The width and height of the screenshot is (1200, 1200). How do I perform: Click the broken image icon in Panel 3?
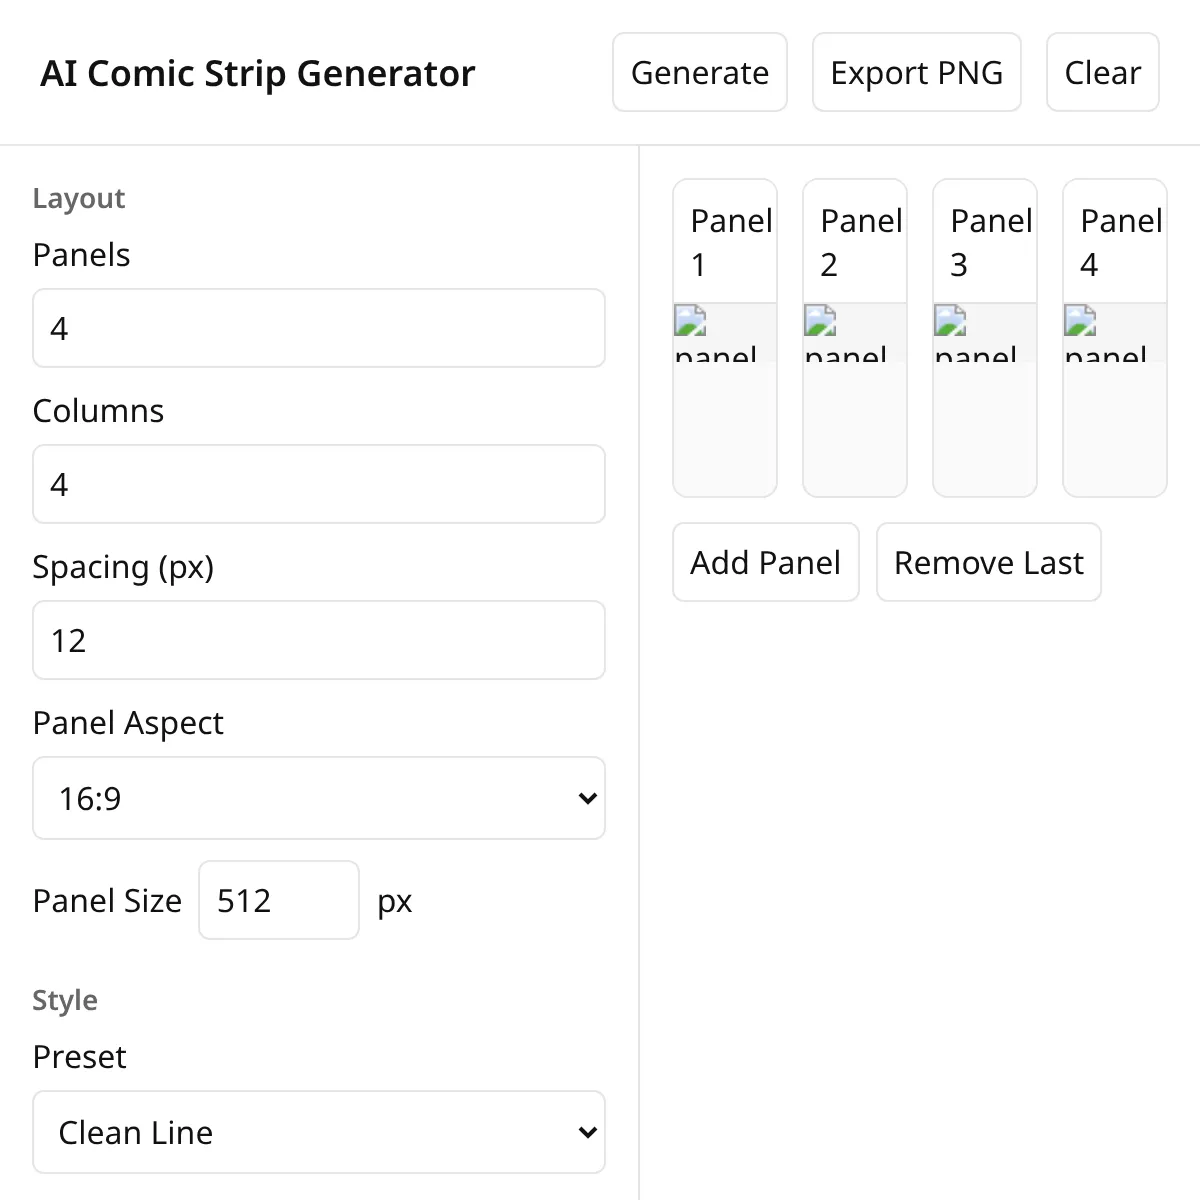[x=951, y=321]
